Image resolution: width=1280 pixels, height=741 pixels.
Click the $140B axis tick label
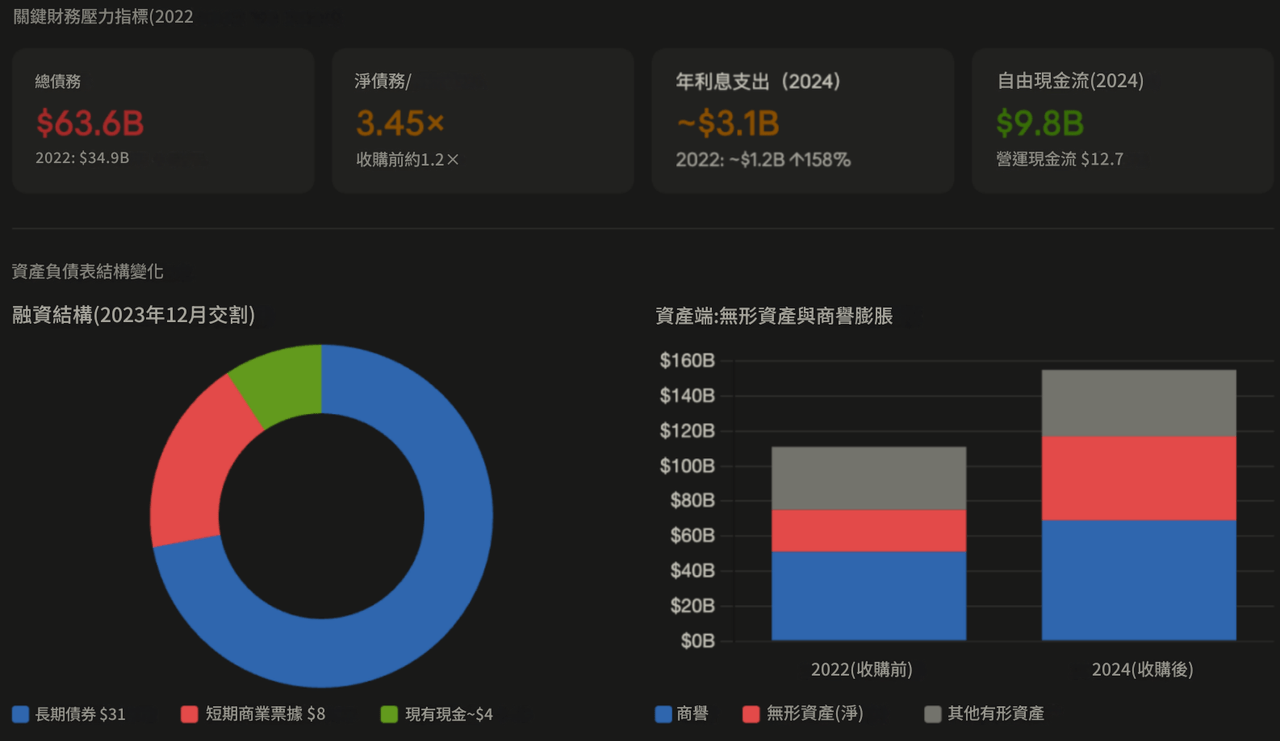(x=687, y=396)
